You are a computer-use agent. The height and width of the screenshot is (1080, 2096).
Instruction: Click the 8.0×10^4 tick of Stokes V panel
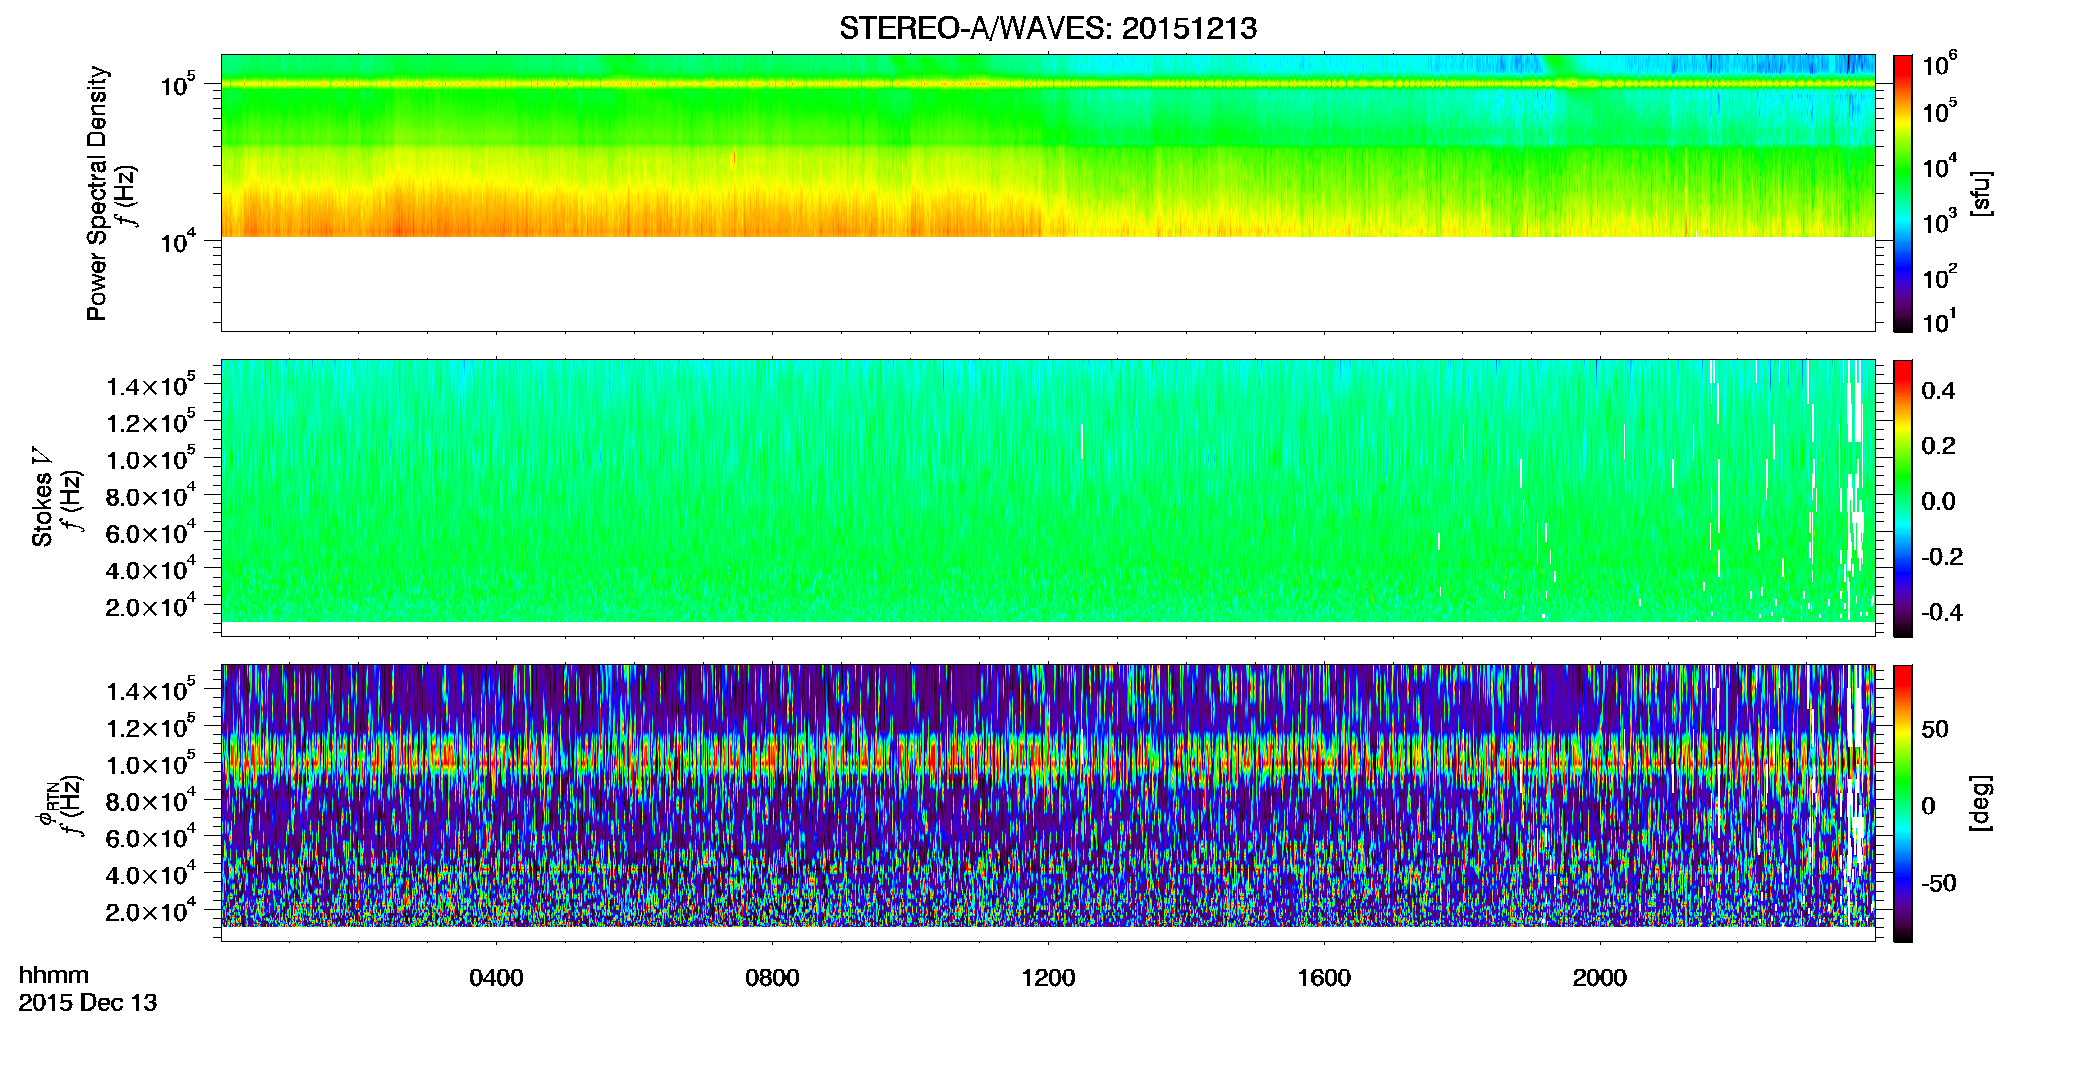(x=151, y=496)
